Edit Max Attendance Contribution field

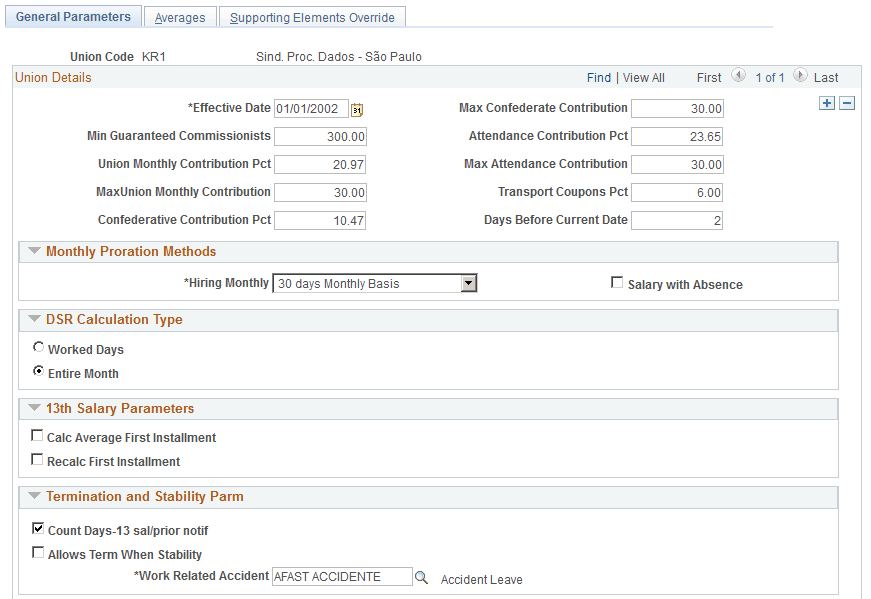tap(678, 164)
